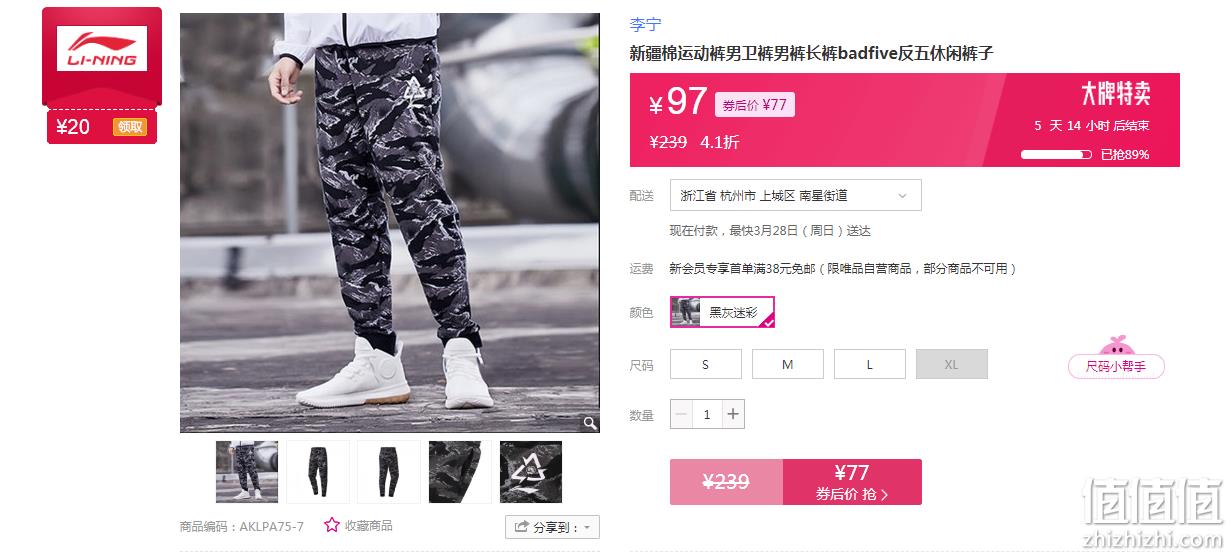Open the delivery address dropdown 浙江省 杭州市
Viewport: 1232px width, 557px height.
pos(795,195)
